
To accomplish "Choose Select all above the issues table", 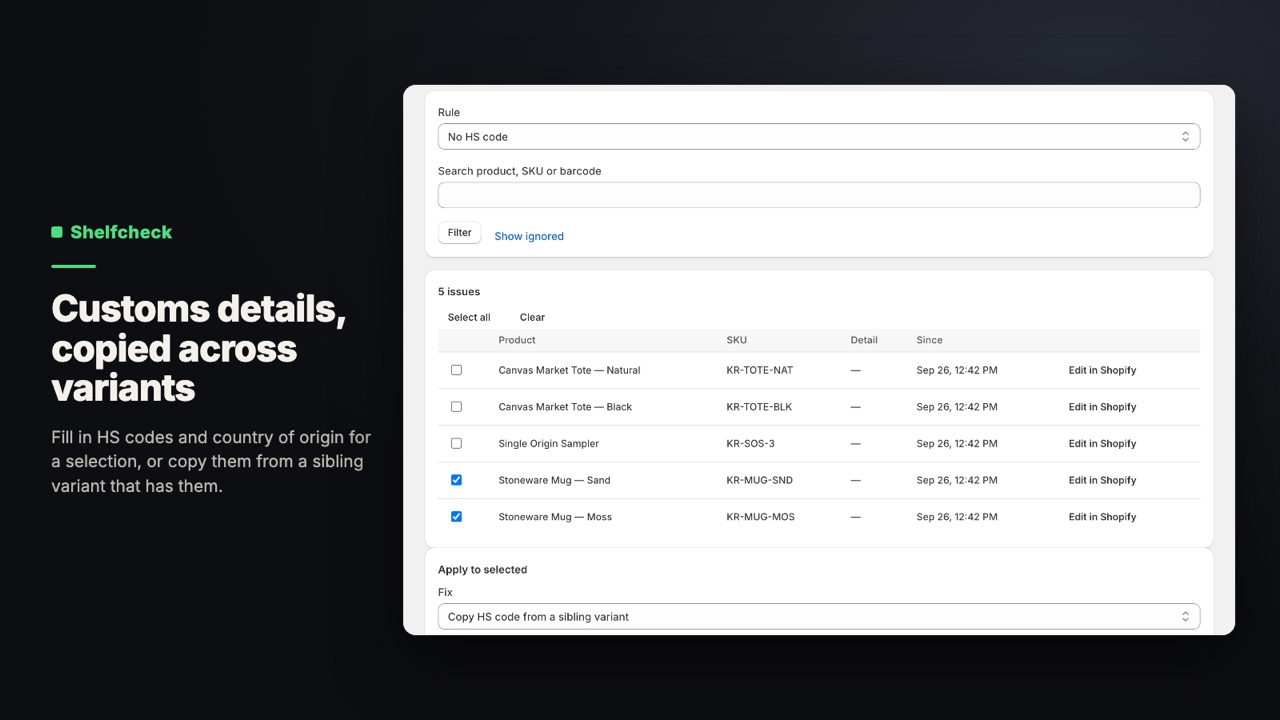I will click(469, 317).
